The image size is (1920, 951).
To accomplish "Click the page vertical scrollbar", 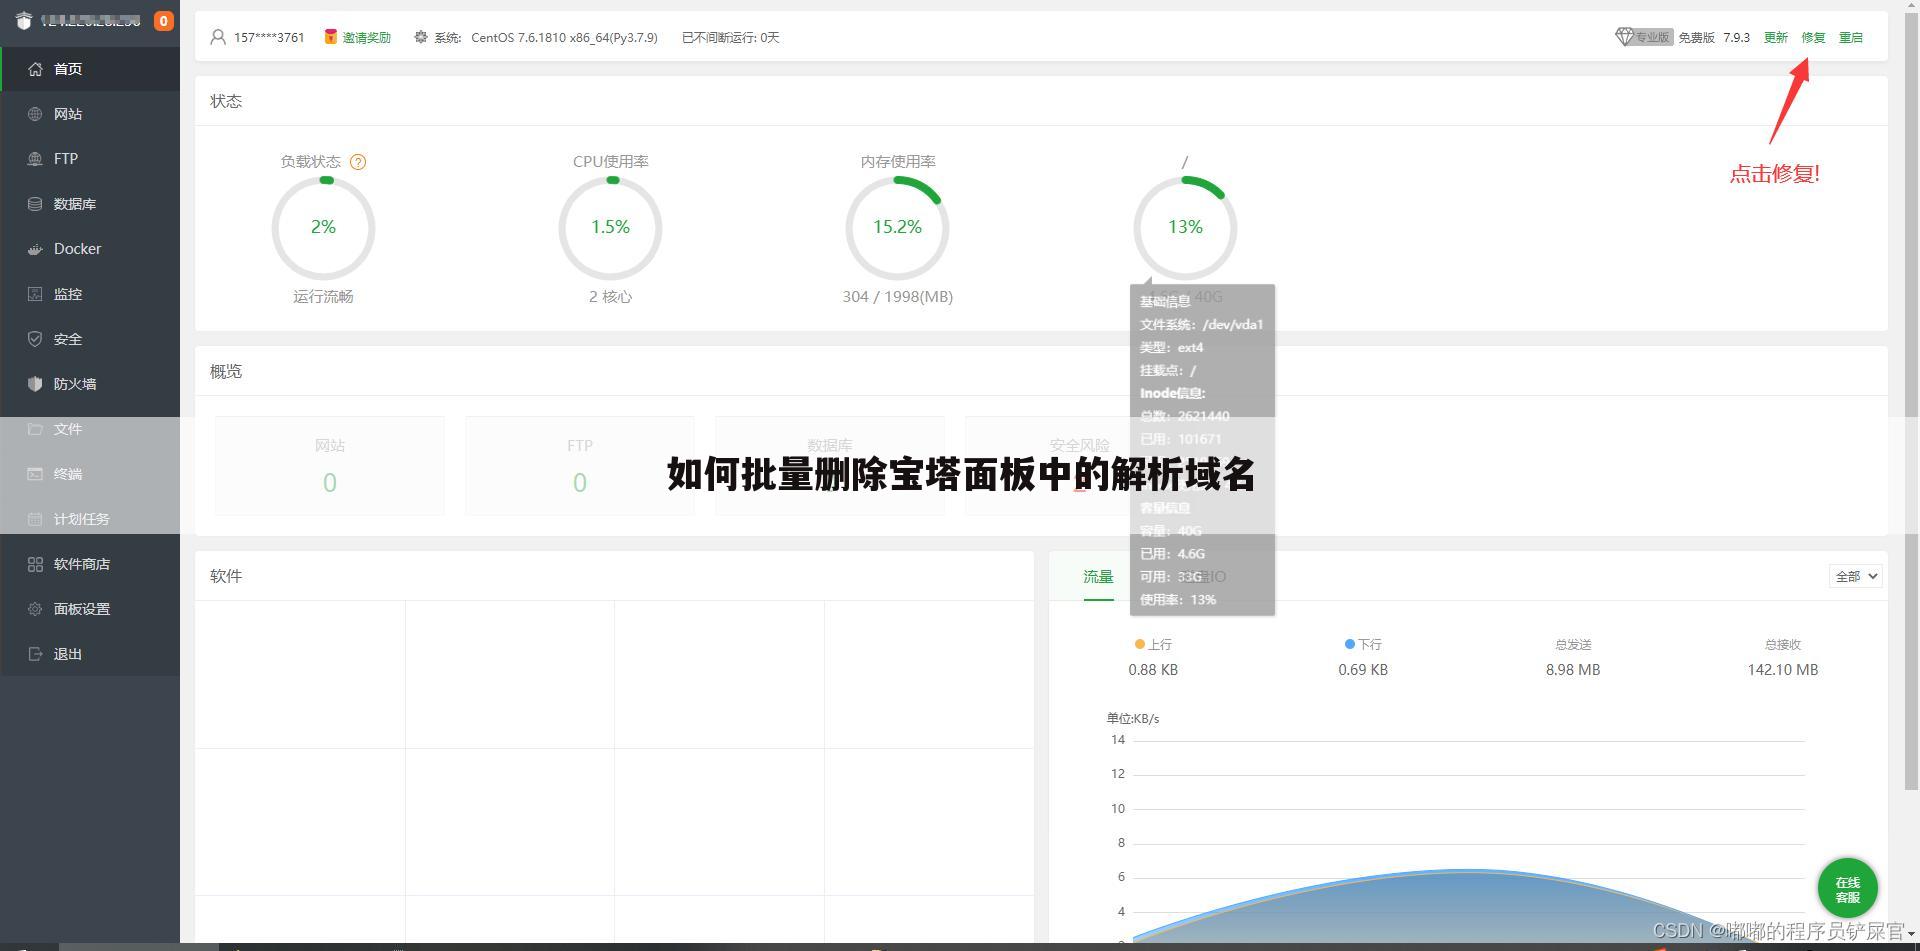I will [x=1912, y=400].
